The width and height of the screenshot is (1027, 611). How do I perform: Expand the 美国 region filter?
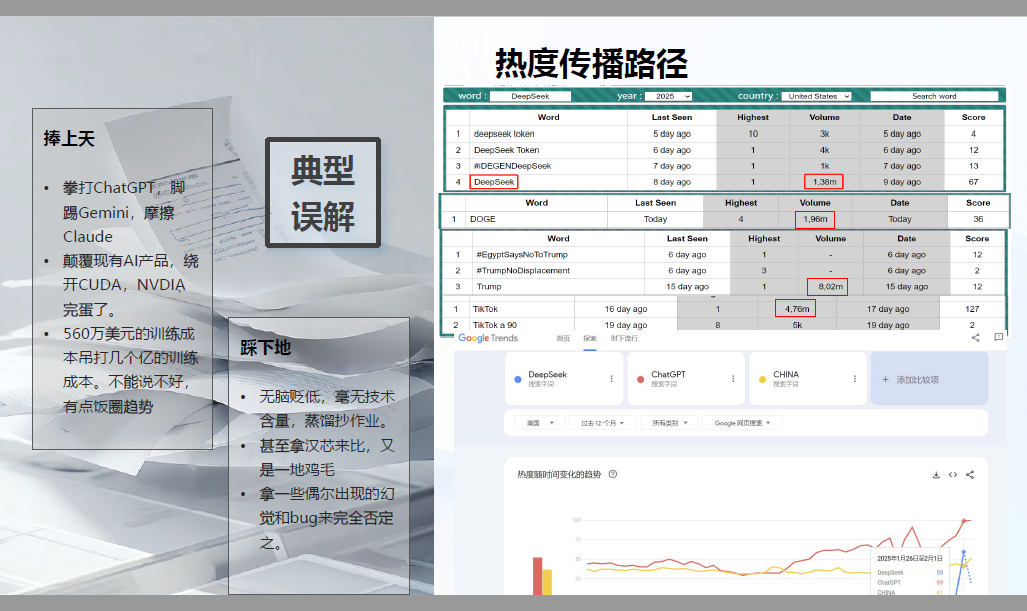540,423
